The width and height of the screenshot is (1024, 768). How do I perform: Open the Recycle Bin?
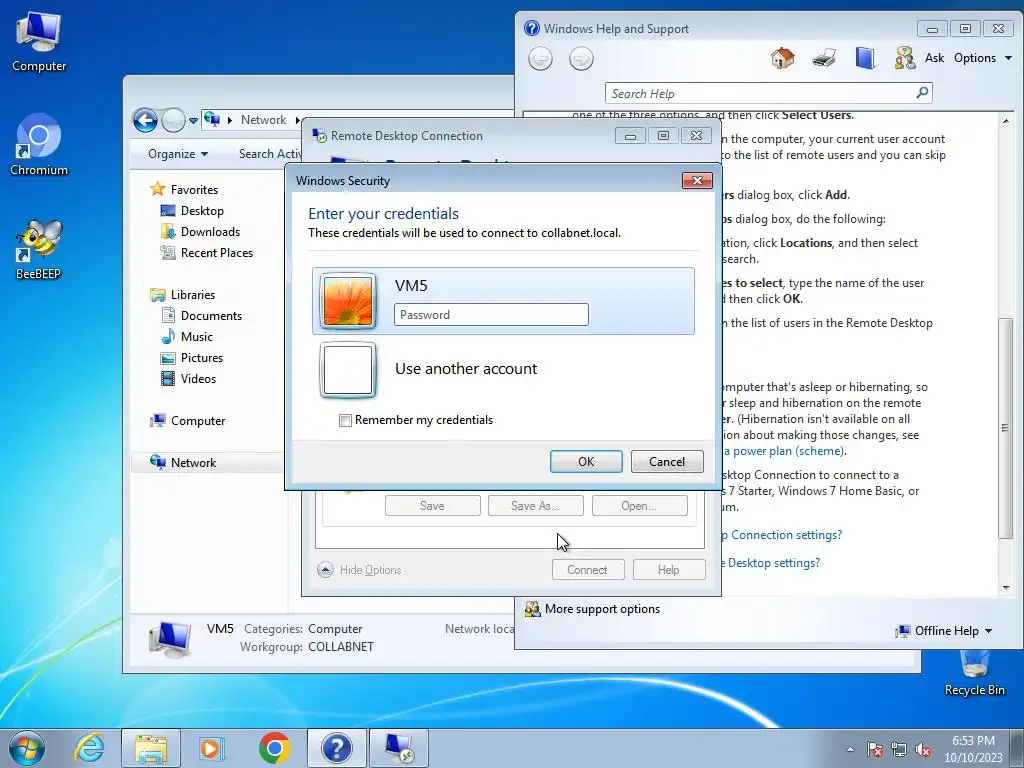(974, 673)
